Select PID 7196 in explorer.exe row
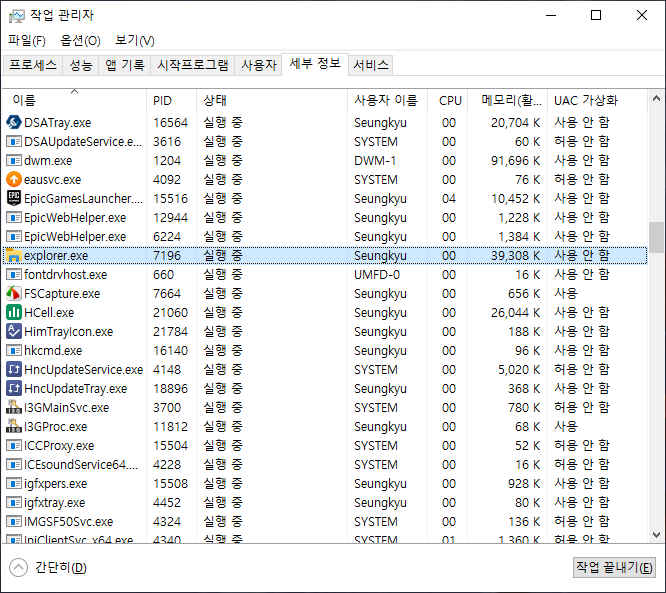The height and width of the screenshot is (593, 666). [167, 256]
